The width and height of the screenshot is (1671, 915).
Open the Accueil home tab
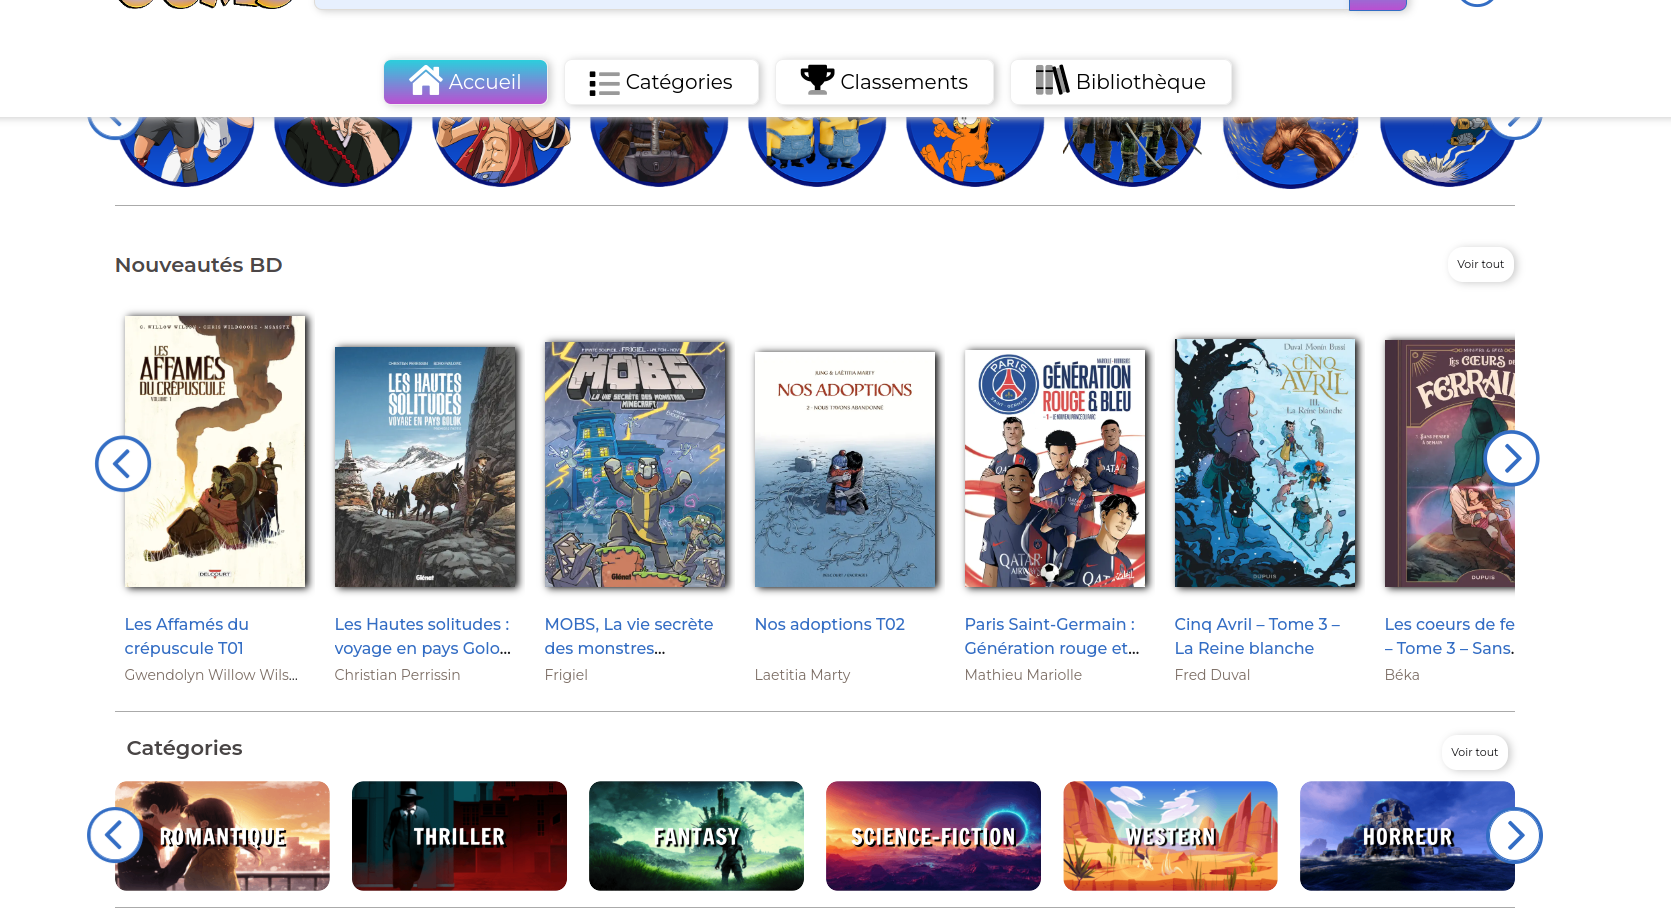point(465,82)
